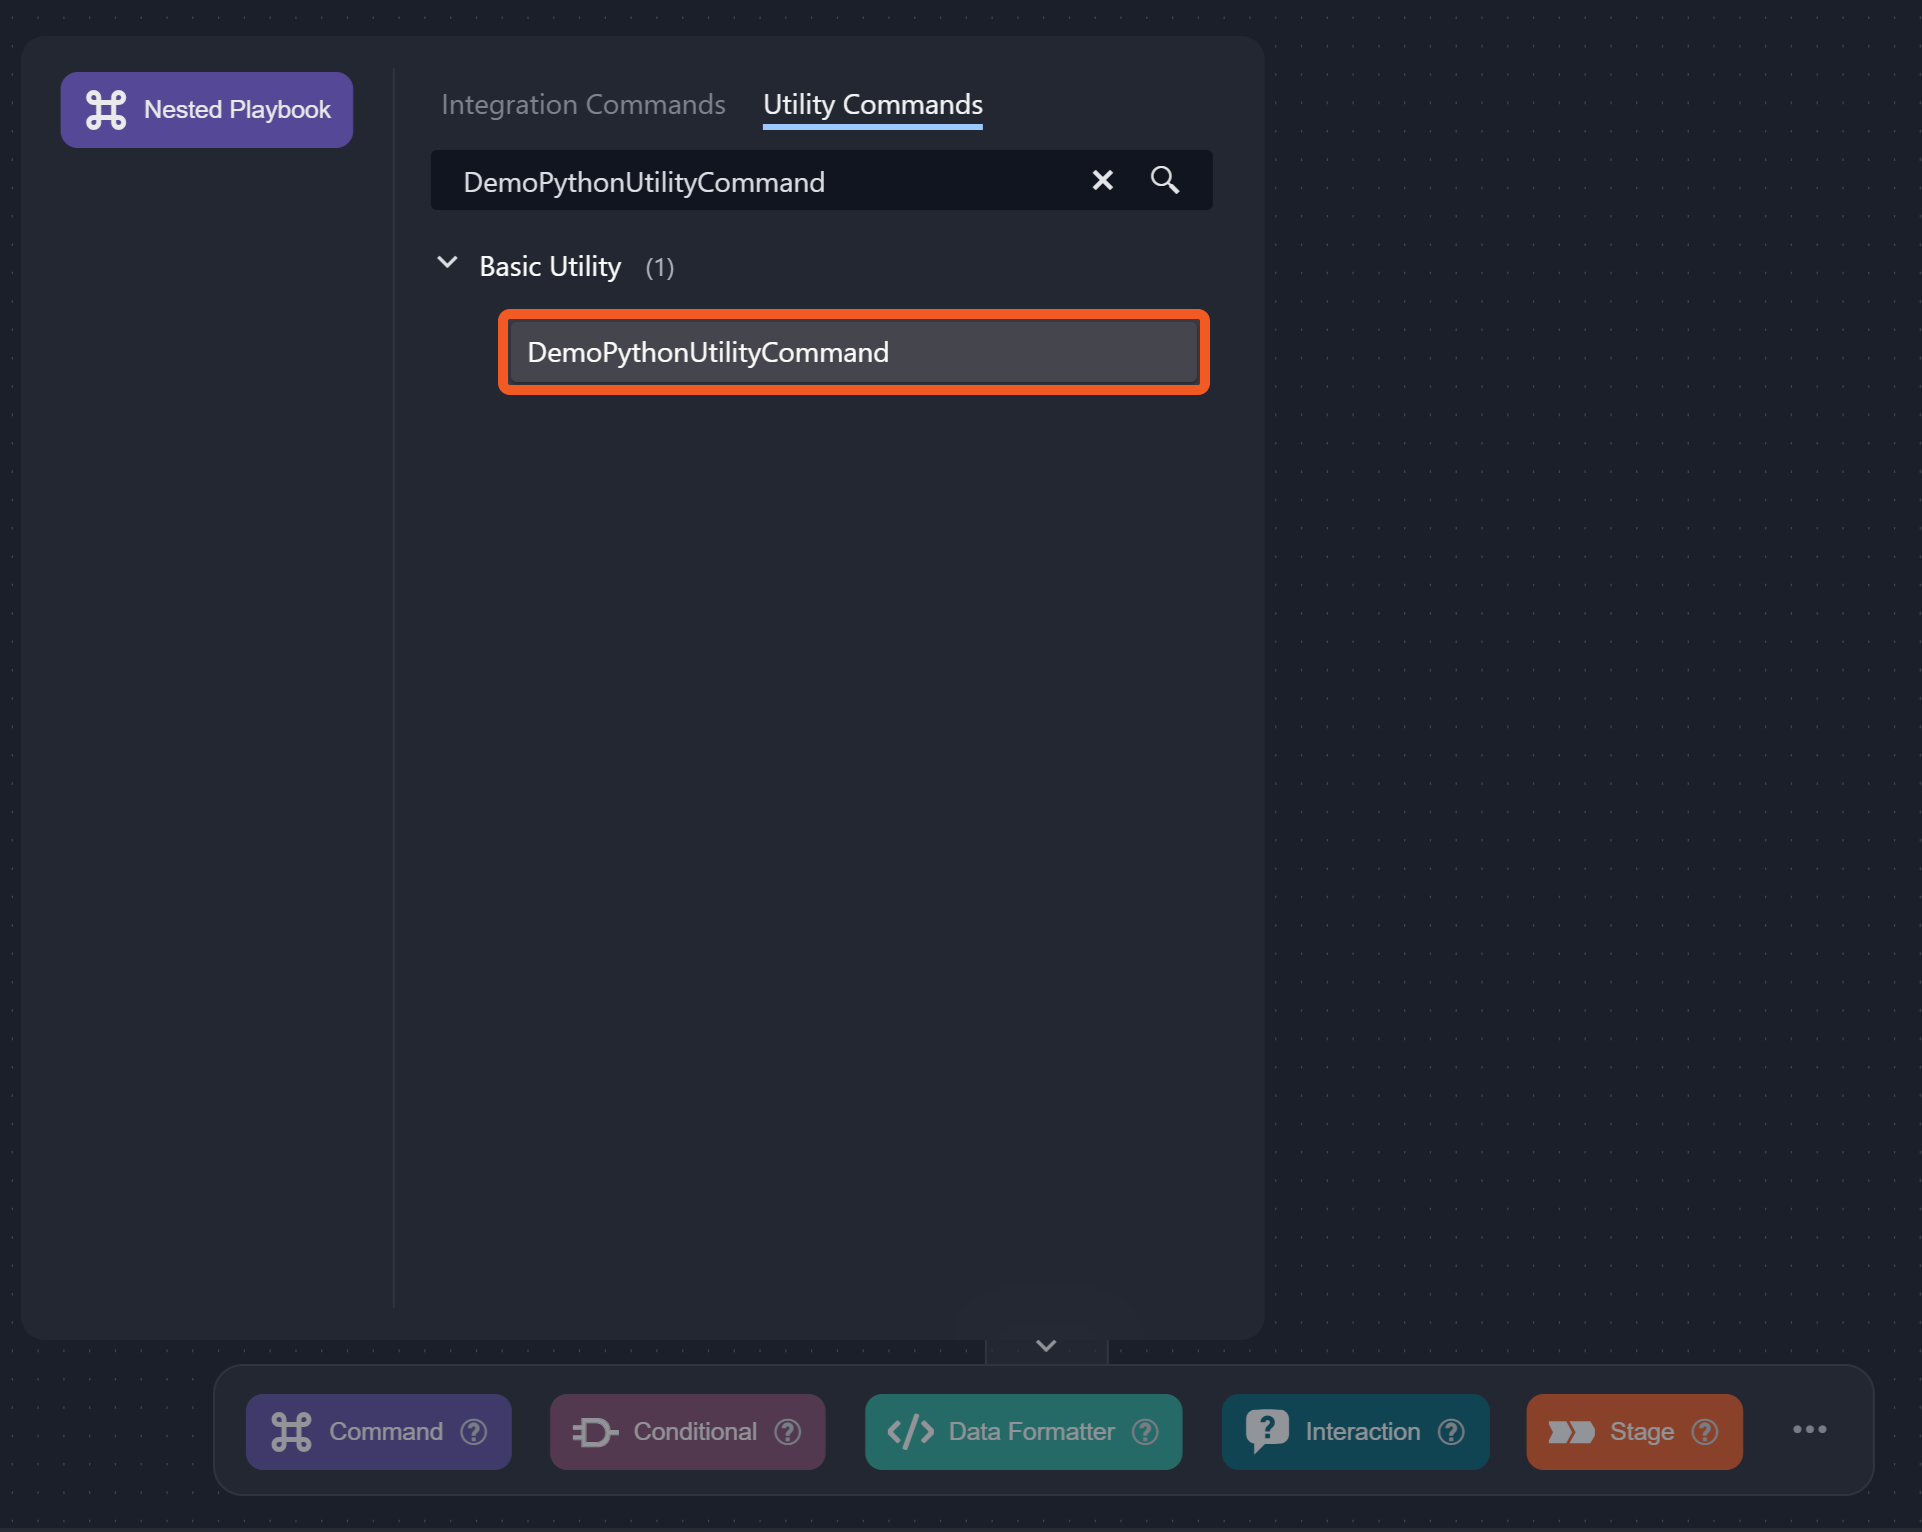The height and width of the screenshot is (1532, 1922).
Task: Click the magnifier search icon
Action: click(x=1164, y=180)
